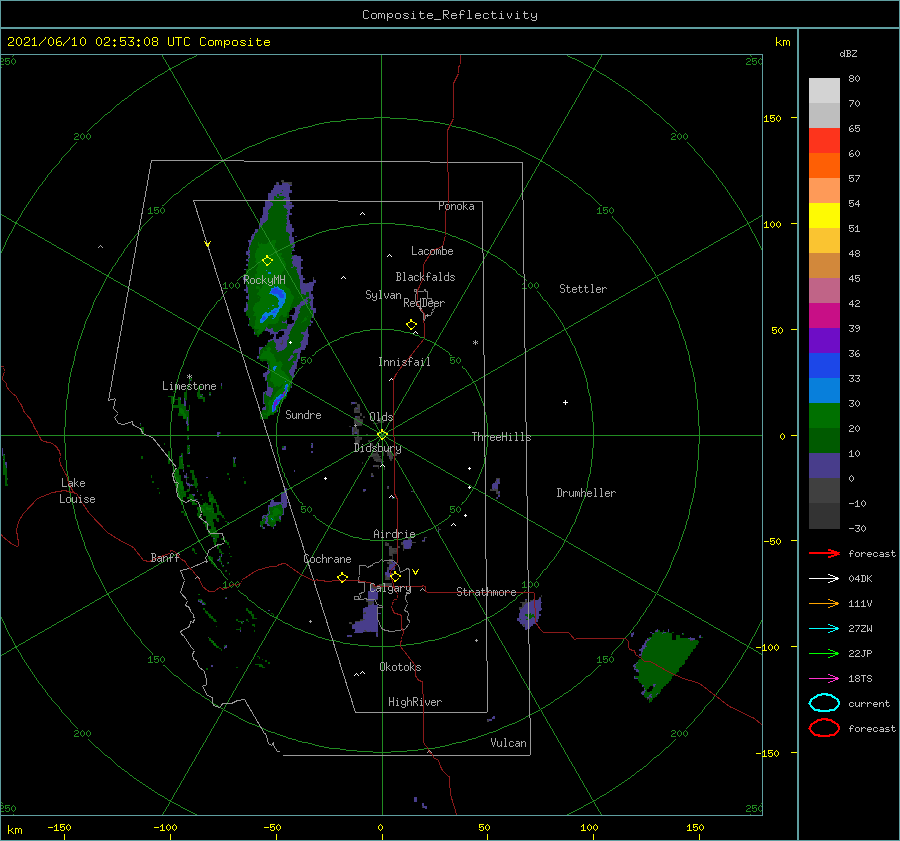Click the Banff town label
The image size is (900, 841).
(165, 557)
